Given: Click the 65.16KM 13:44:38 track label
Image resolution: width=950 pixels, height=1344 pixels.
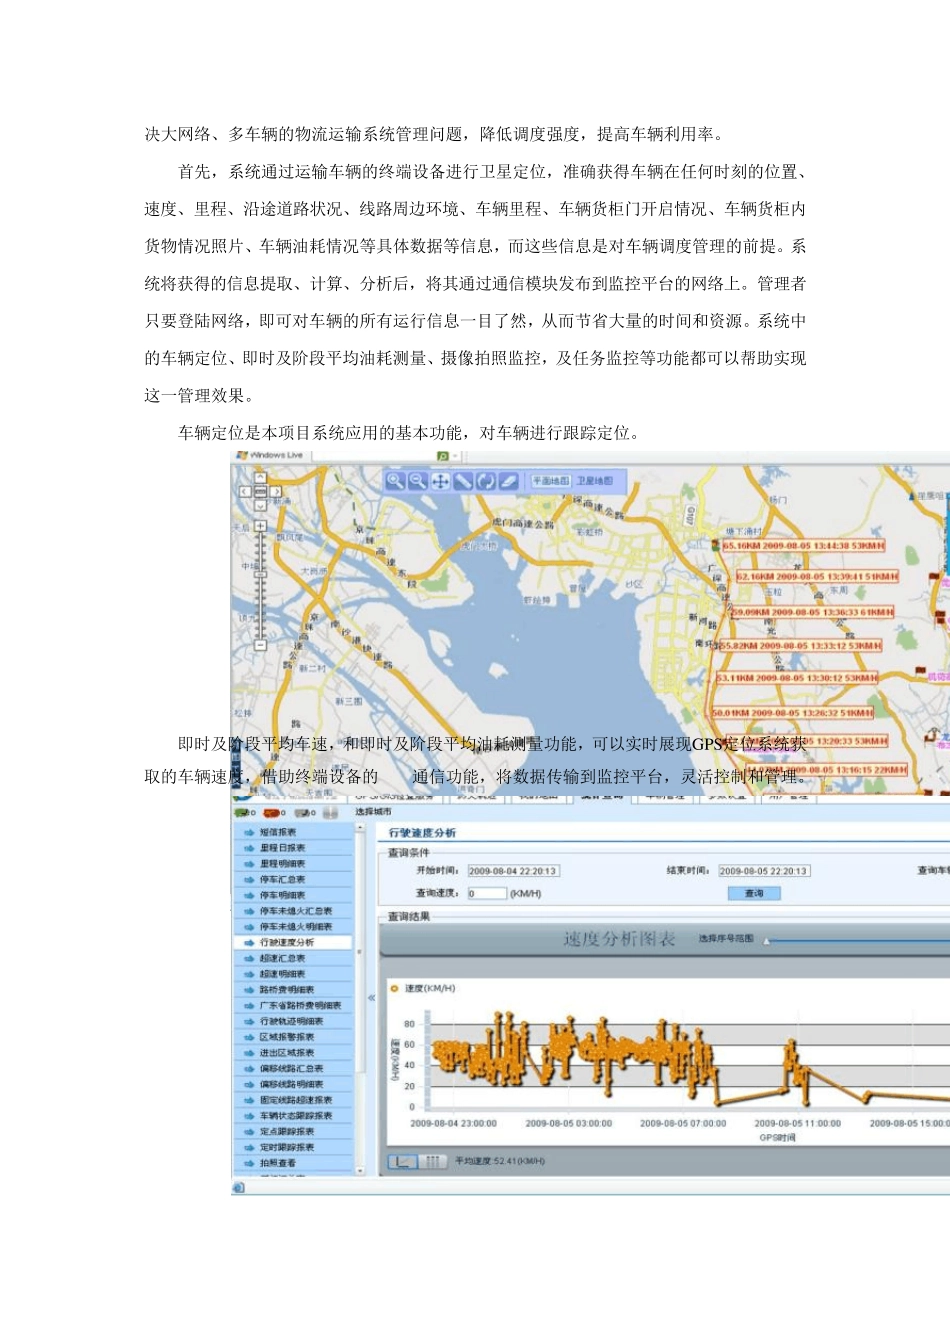Looking at the screenshot, I should pos(805,546).
